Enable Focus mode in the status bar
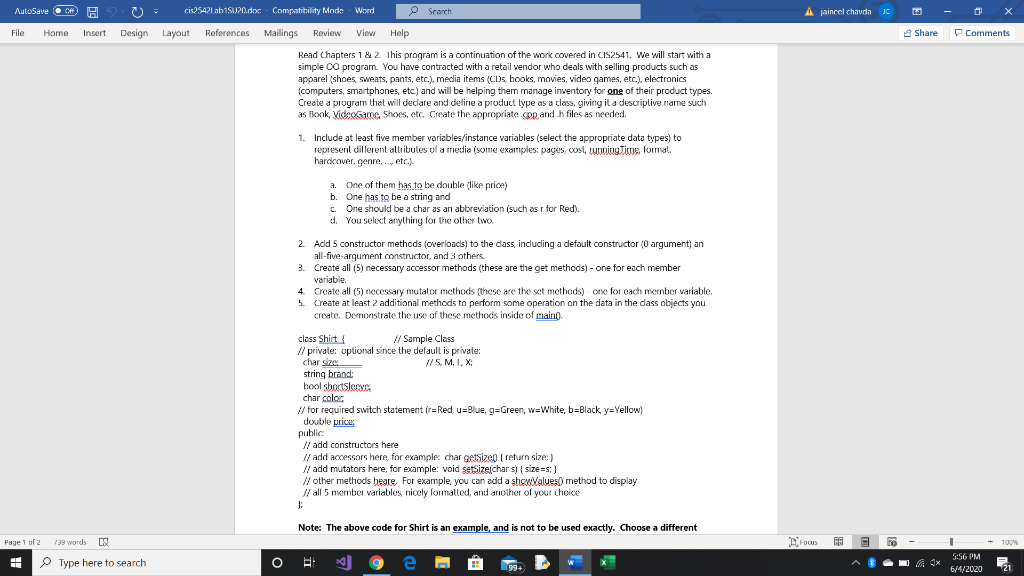Viewport: 1024px width, 576px height. [805, 541]
